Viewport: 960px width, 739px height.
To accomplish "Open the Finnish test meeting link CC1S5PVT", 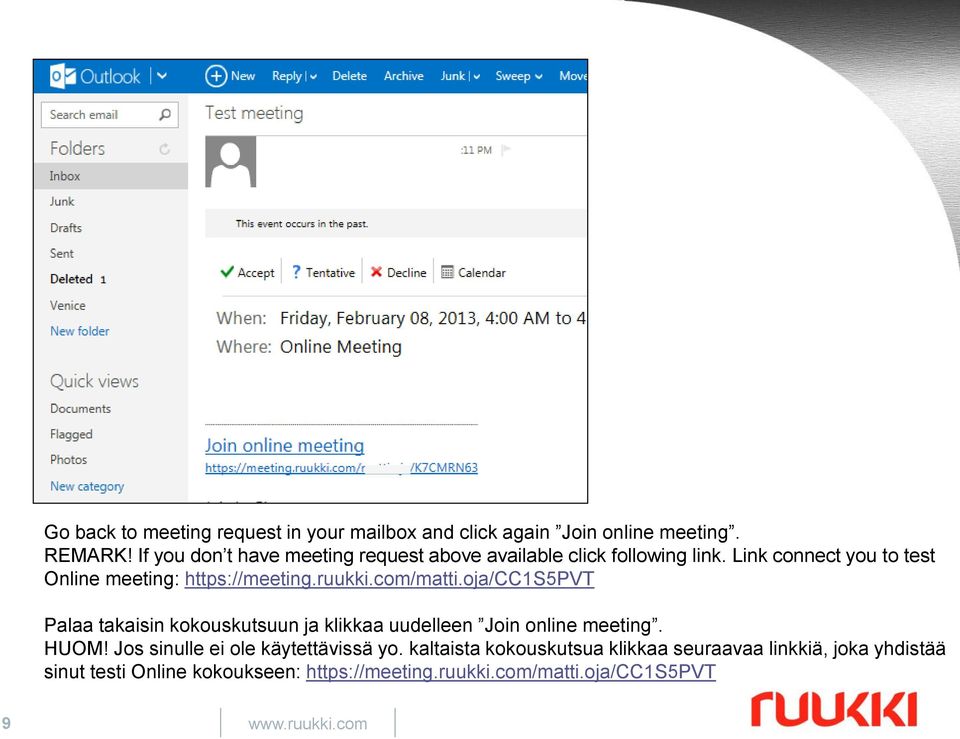I will 511,672.
